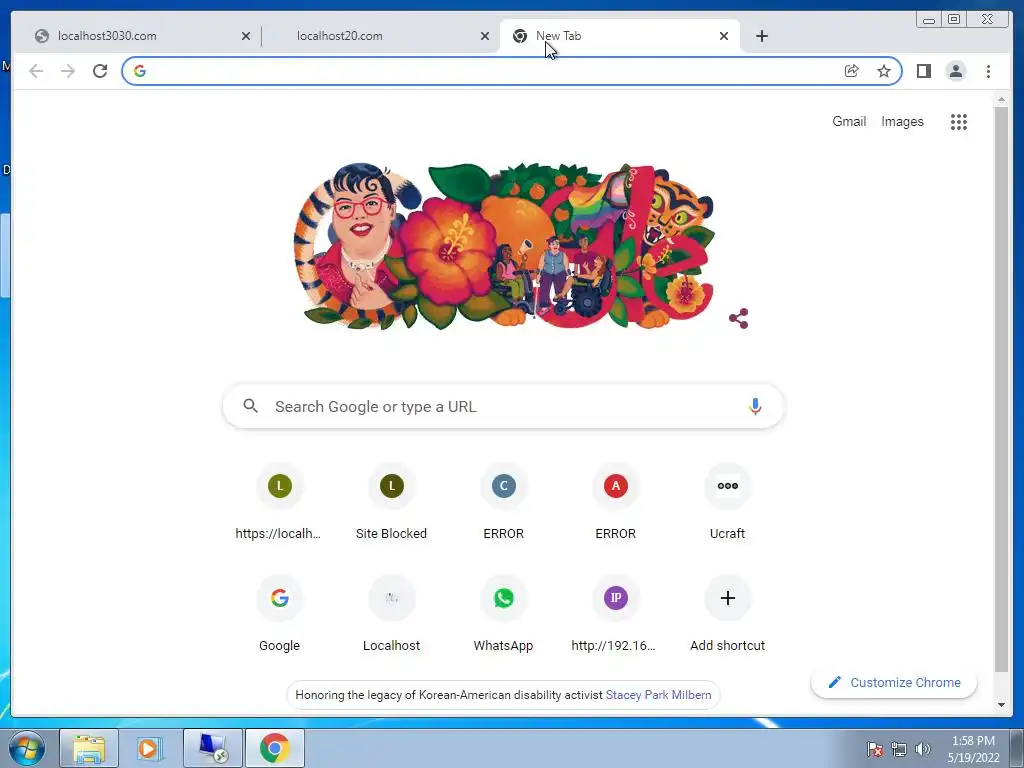The image size is (1024, 768).
Task: Share the Google Doodle
Action: coord(739,319)
